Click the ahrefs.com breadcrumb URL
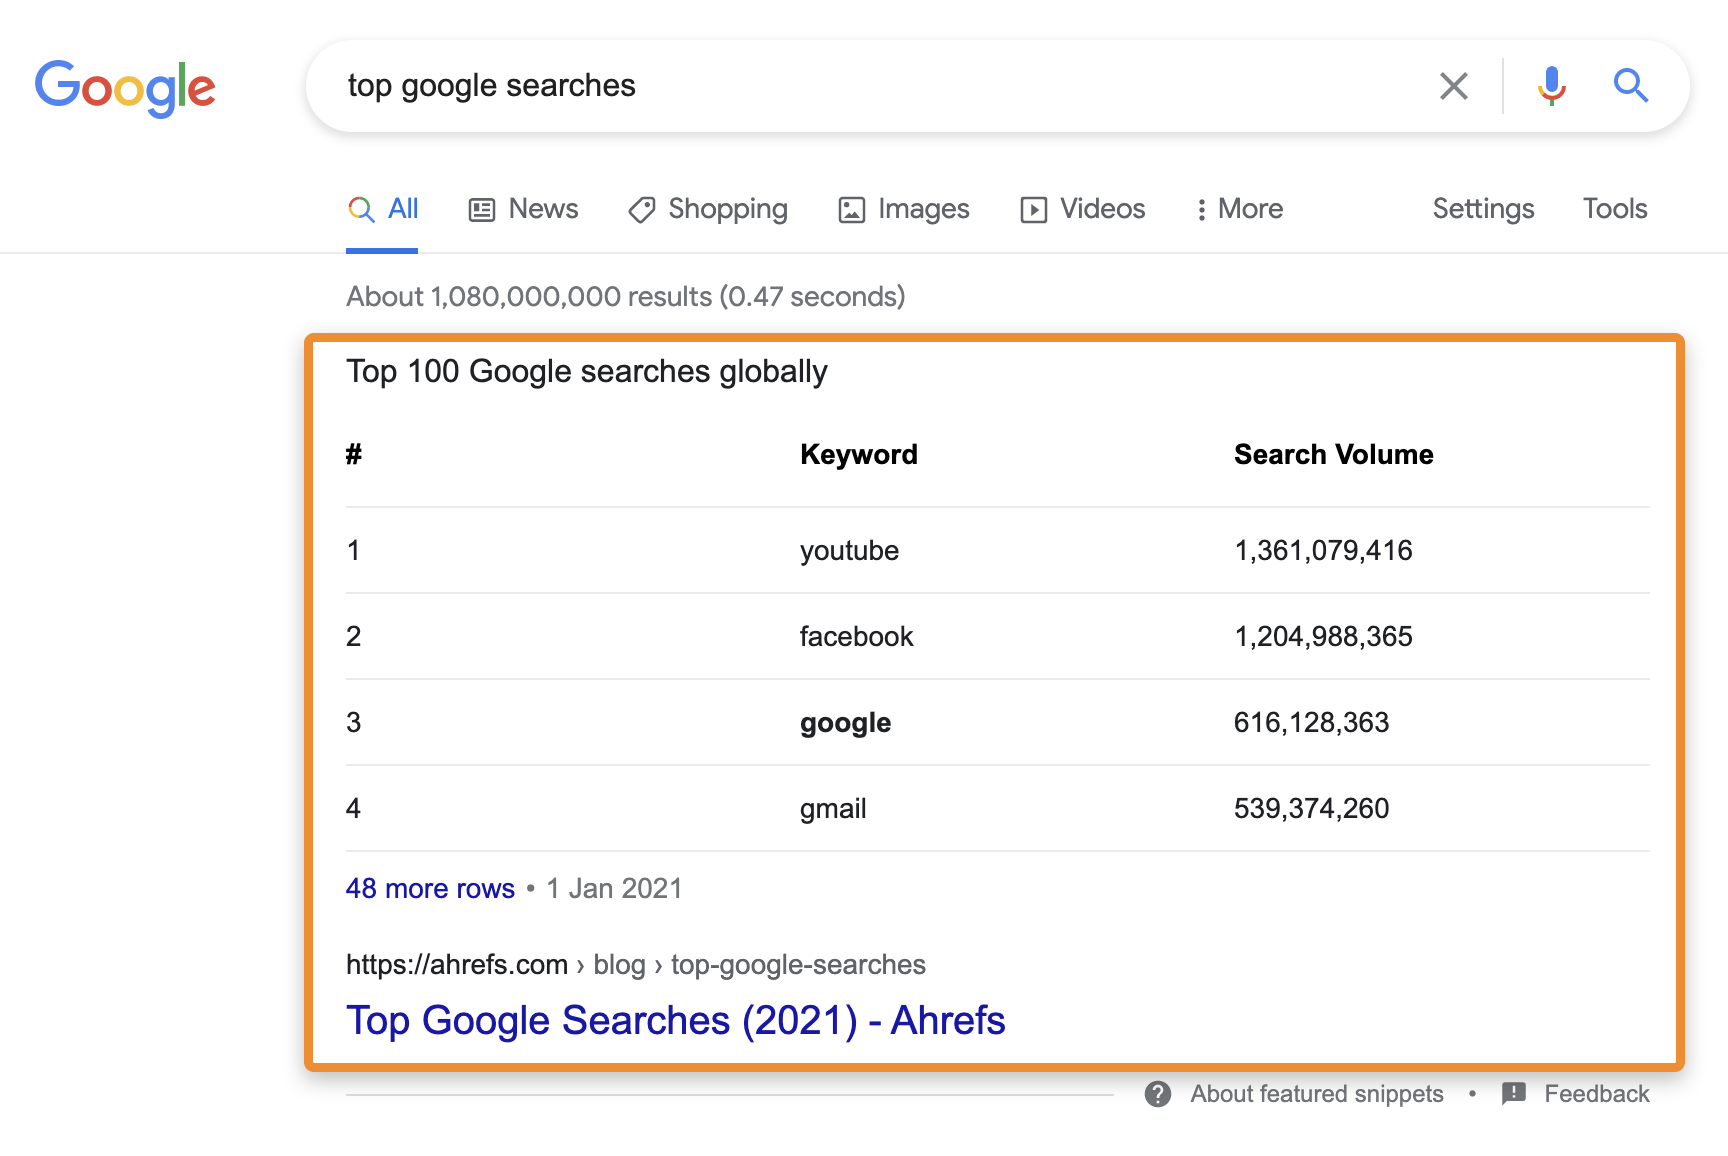This screenshot has width=1728, height=1156. click(456, 964)
